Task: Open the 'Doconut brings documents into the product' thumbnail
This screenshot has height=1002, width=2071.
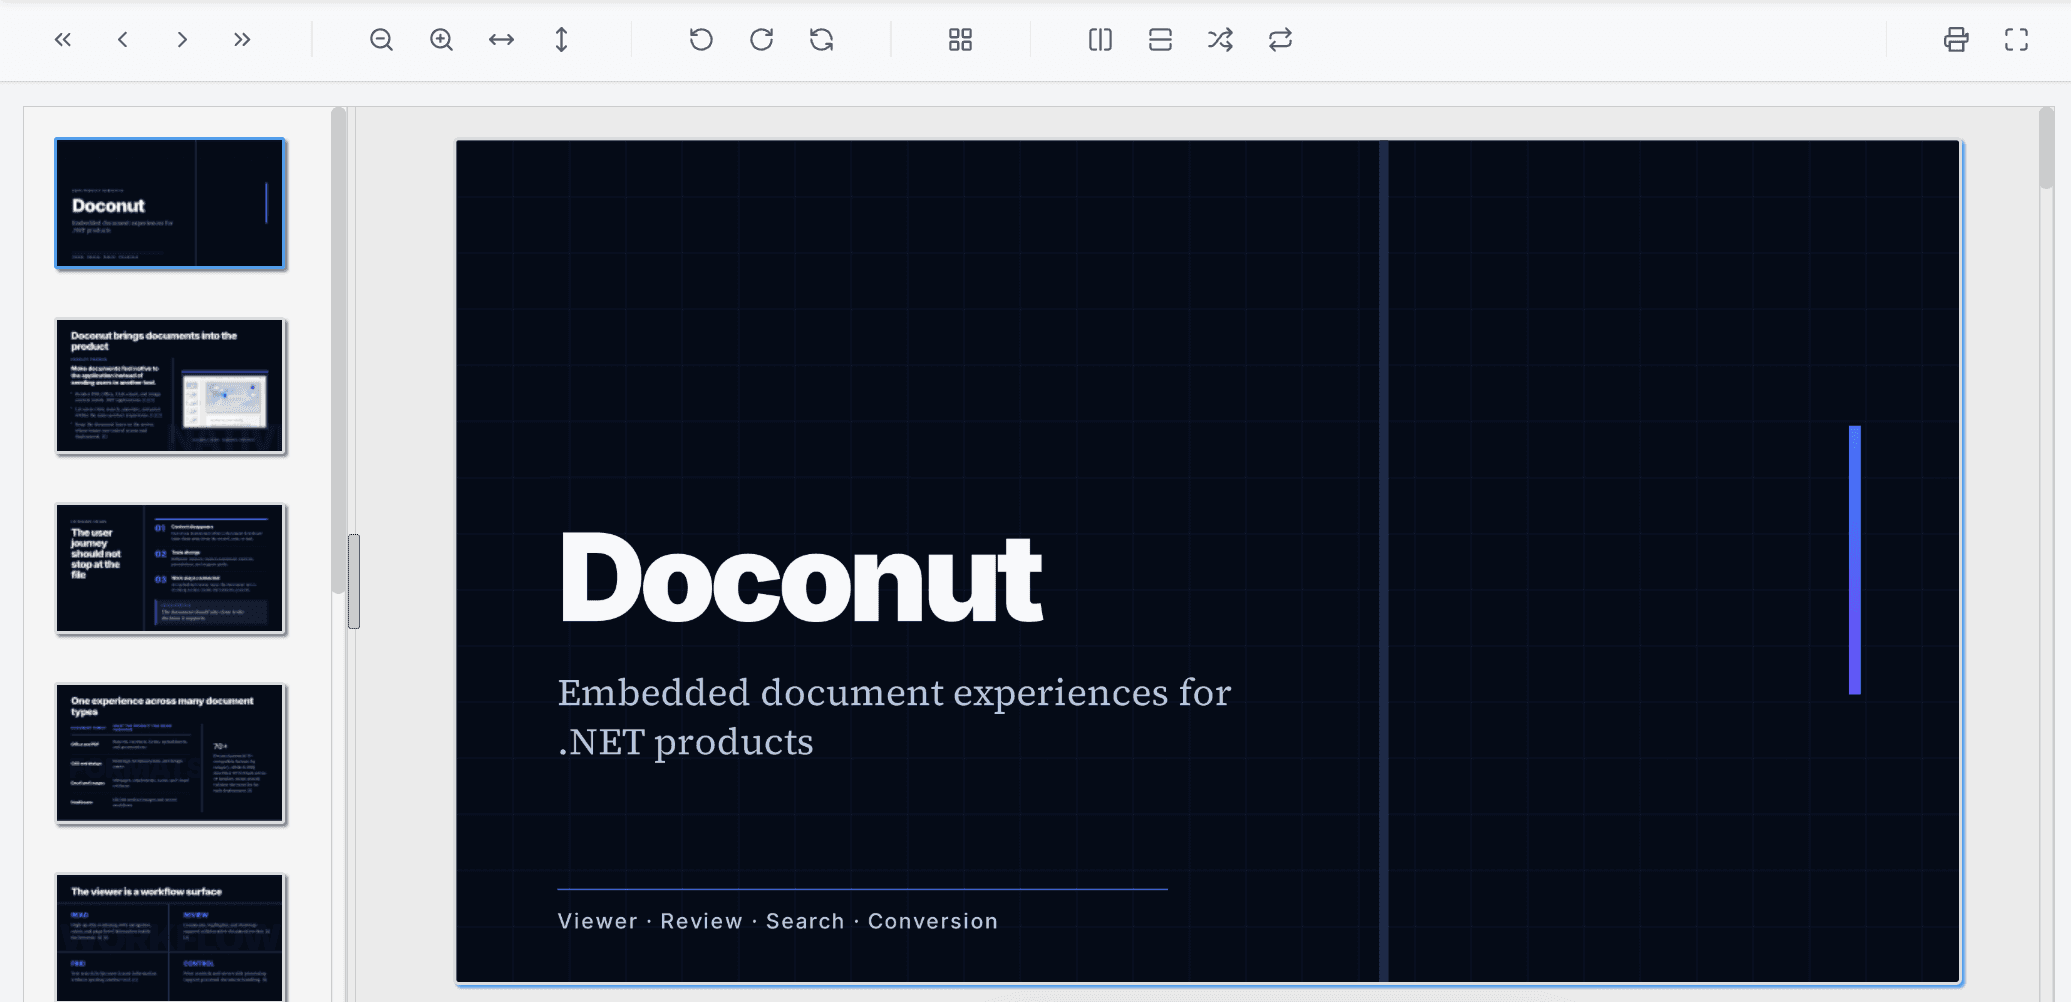Action: coord(170,386)
